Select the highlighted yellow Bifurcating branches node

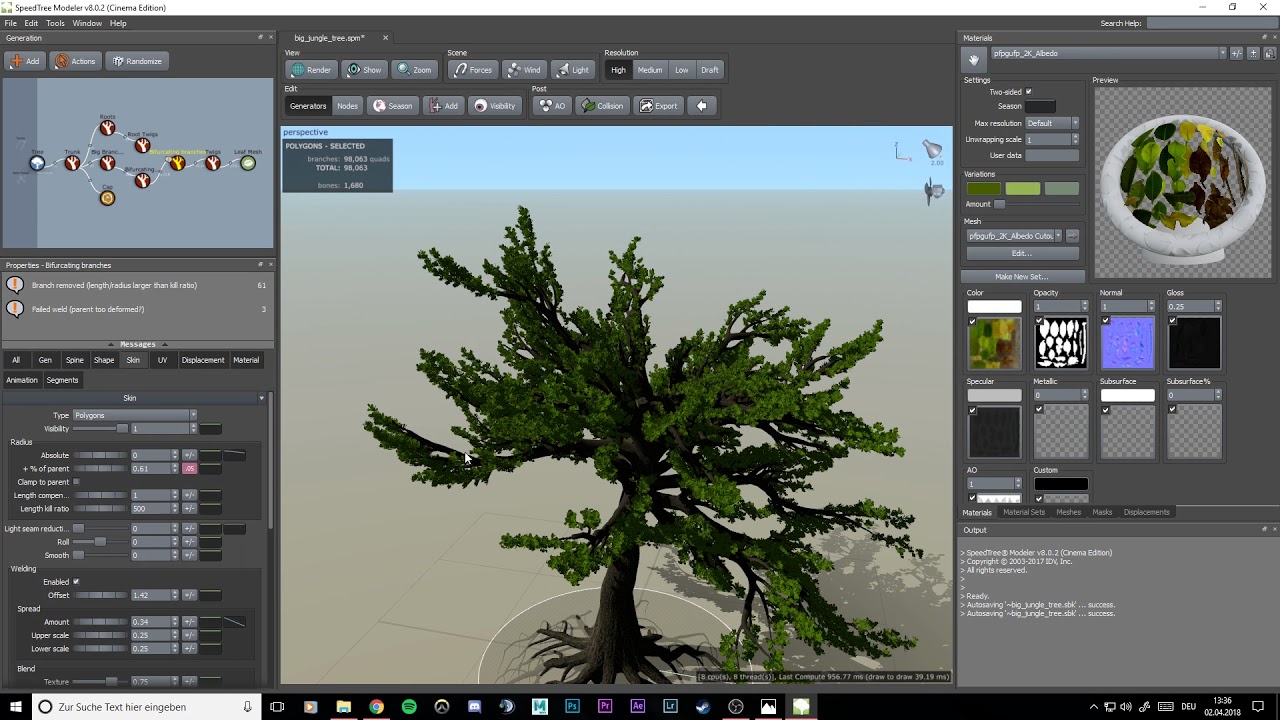[x=177, y=163]
